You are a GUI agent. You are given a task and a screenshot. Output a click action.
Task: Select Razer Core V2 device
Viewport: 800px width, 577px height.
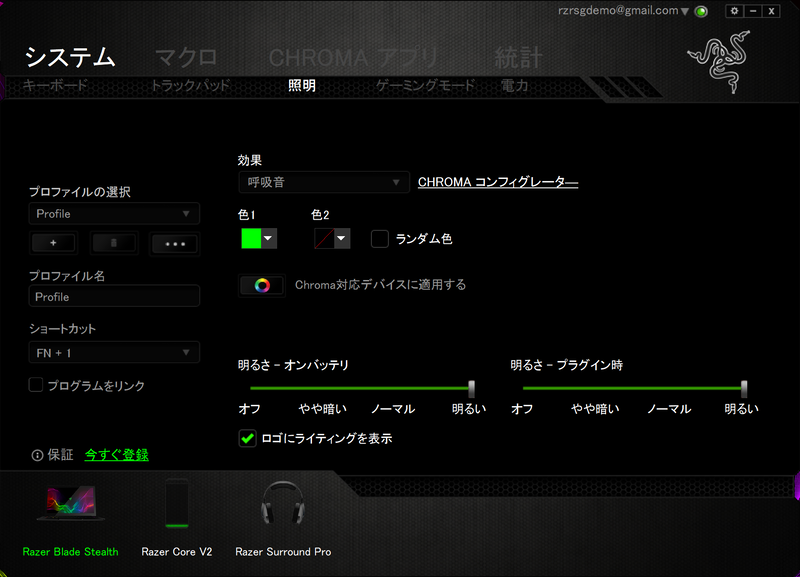tap(177, 519)
